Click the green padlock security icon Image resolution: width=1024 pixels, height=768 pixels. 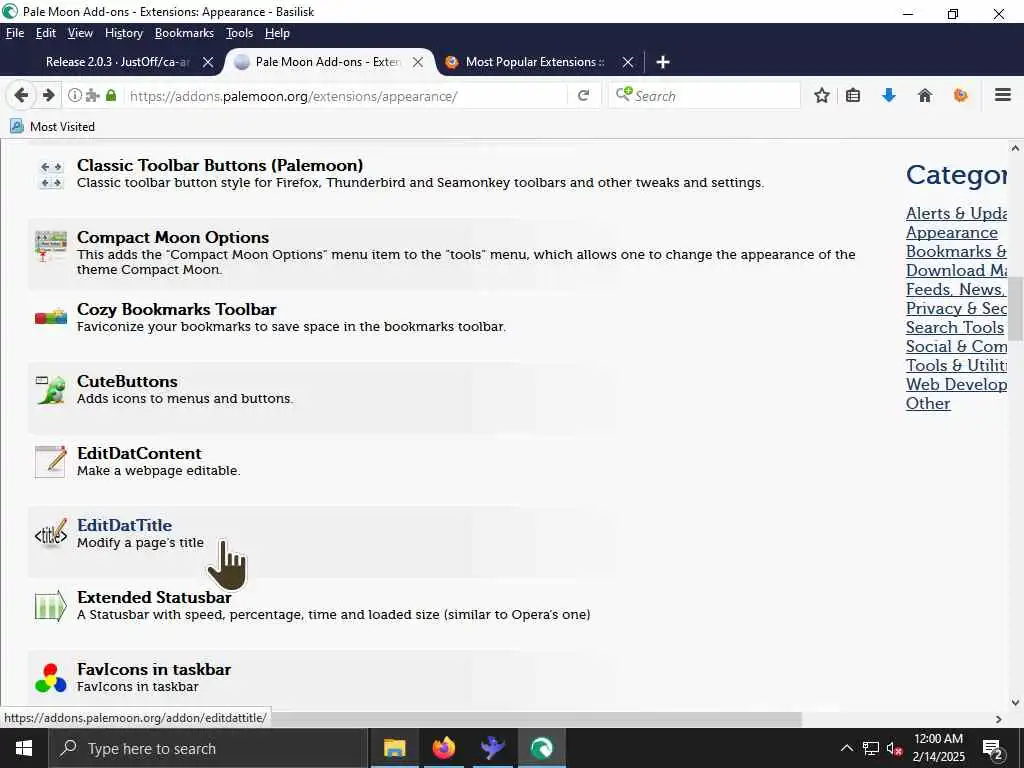tap(111, 95)
